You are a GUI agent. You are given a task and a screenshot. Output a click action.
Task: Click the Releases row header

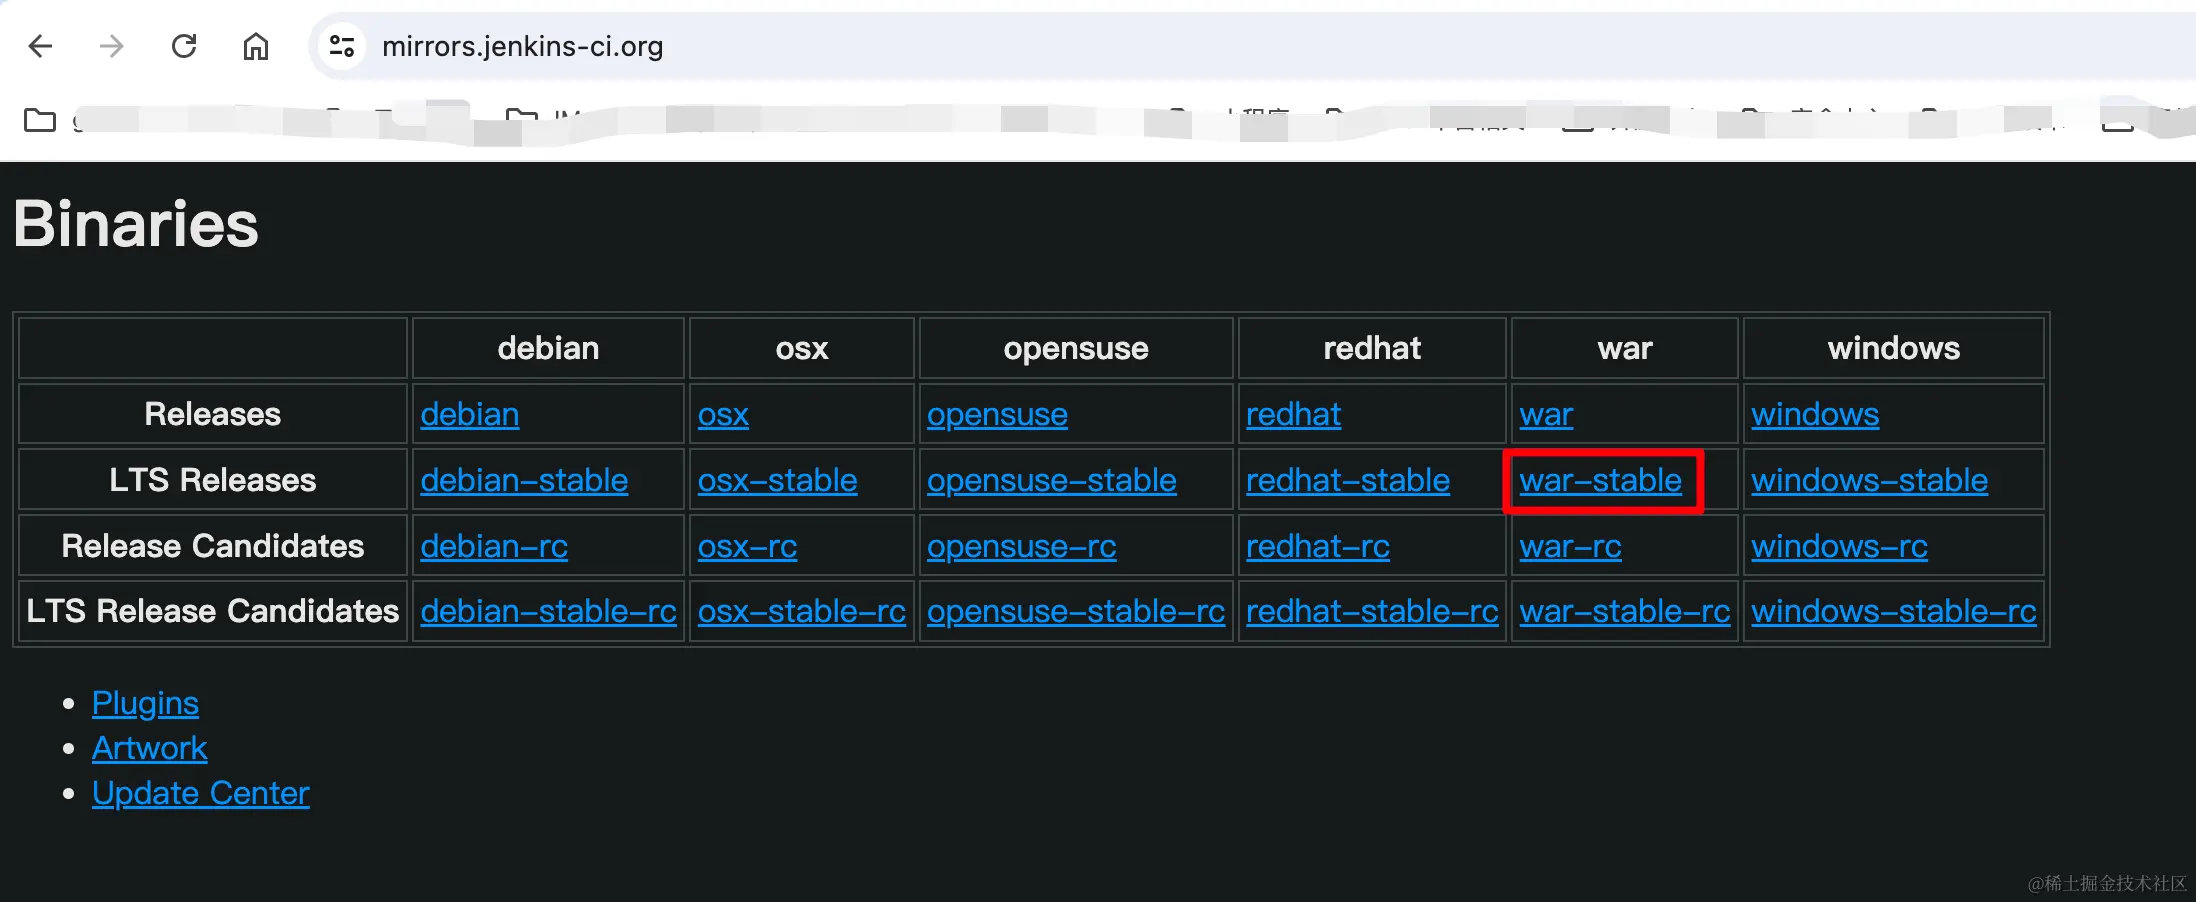(213, 414)
